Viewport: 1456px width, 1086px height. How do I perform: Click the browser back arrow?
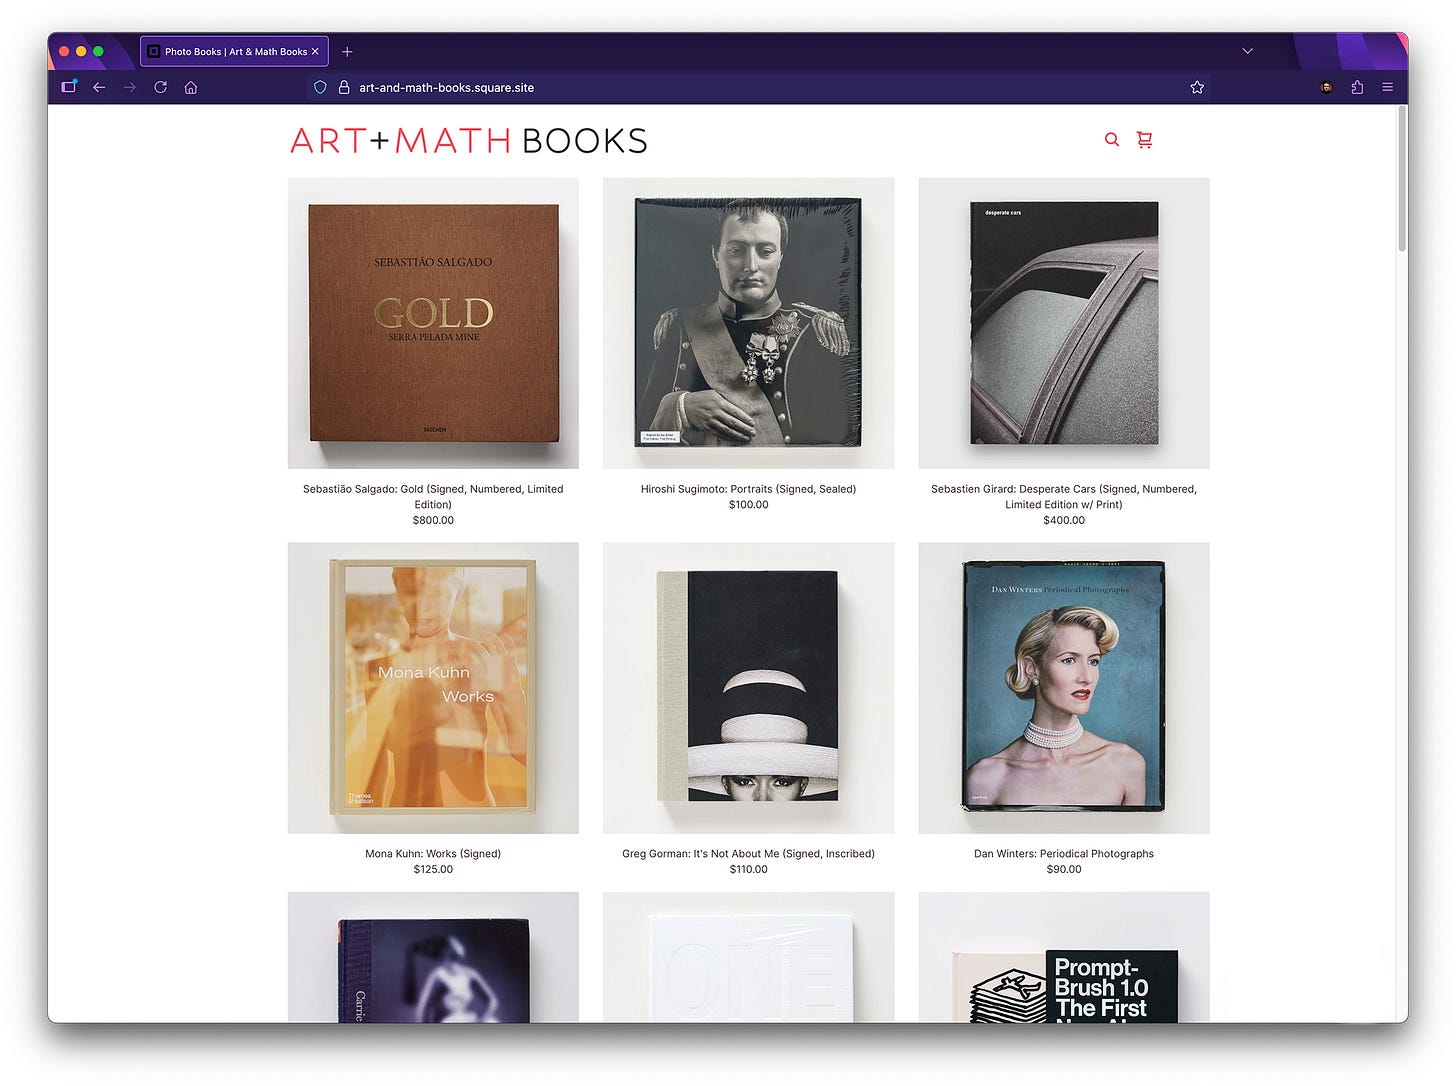[99, 88]
